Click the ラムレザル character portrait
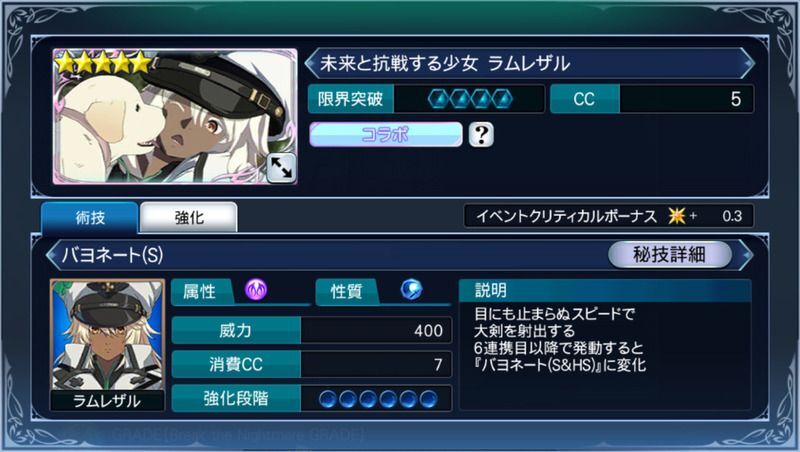Viewport: 800px width, 452px height. coord(107,344)
